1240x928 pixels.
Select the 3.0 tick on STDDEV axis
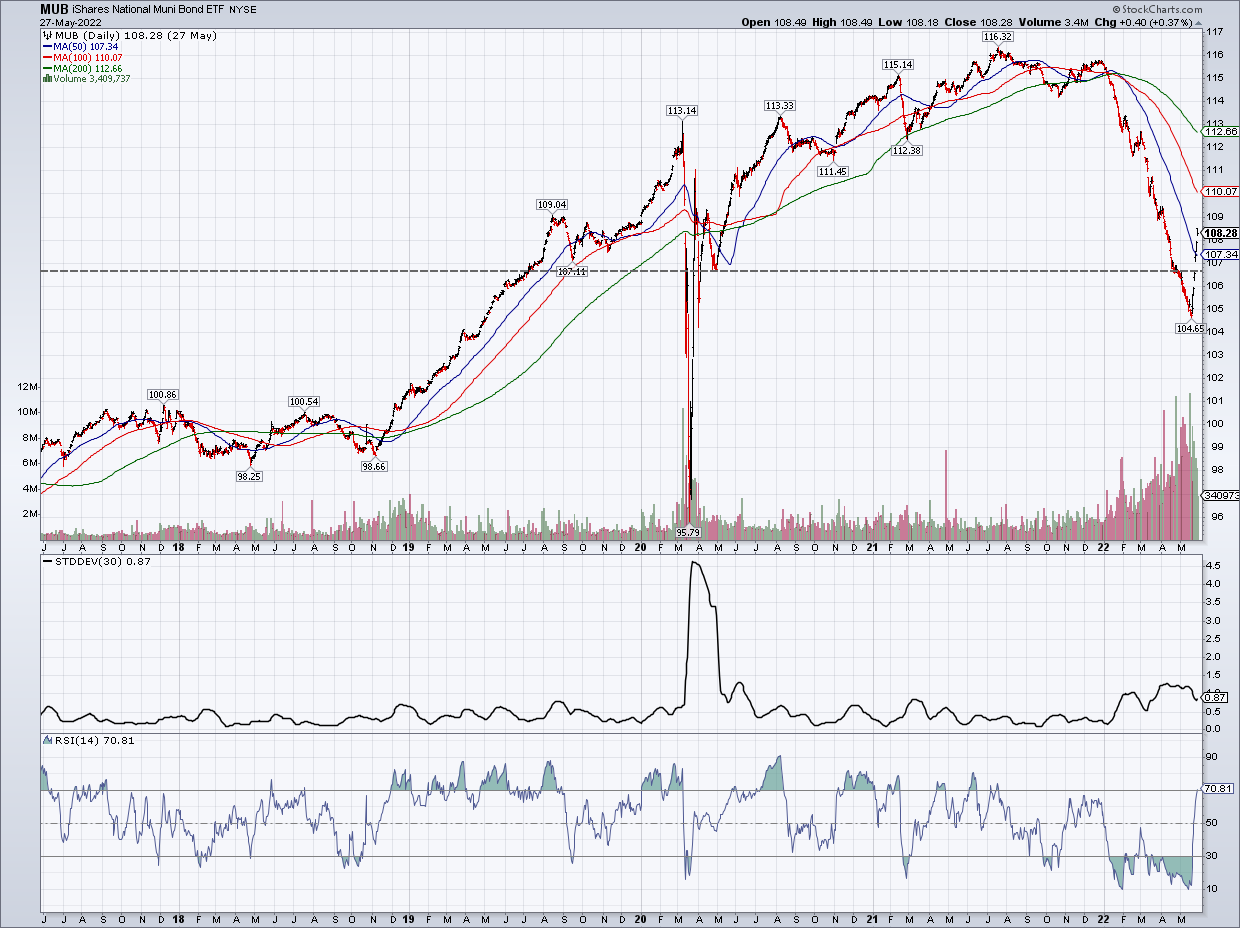coord(1211,620)
